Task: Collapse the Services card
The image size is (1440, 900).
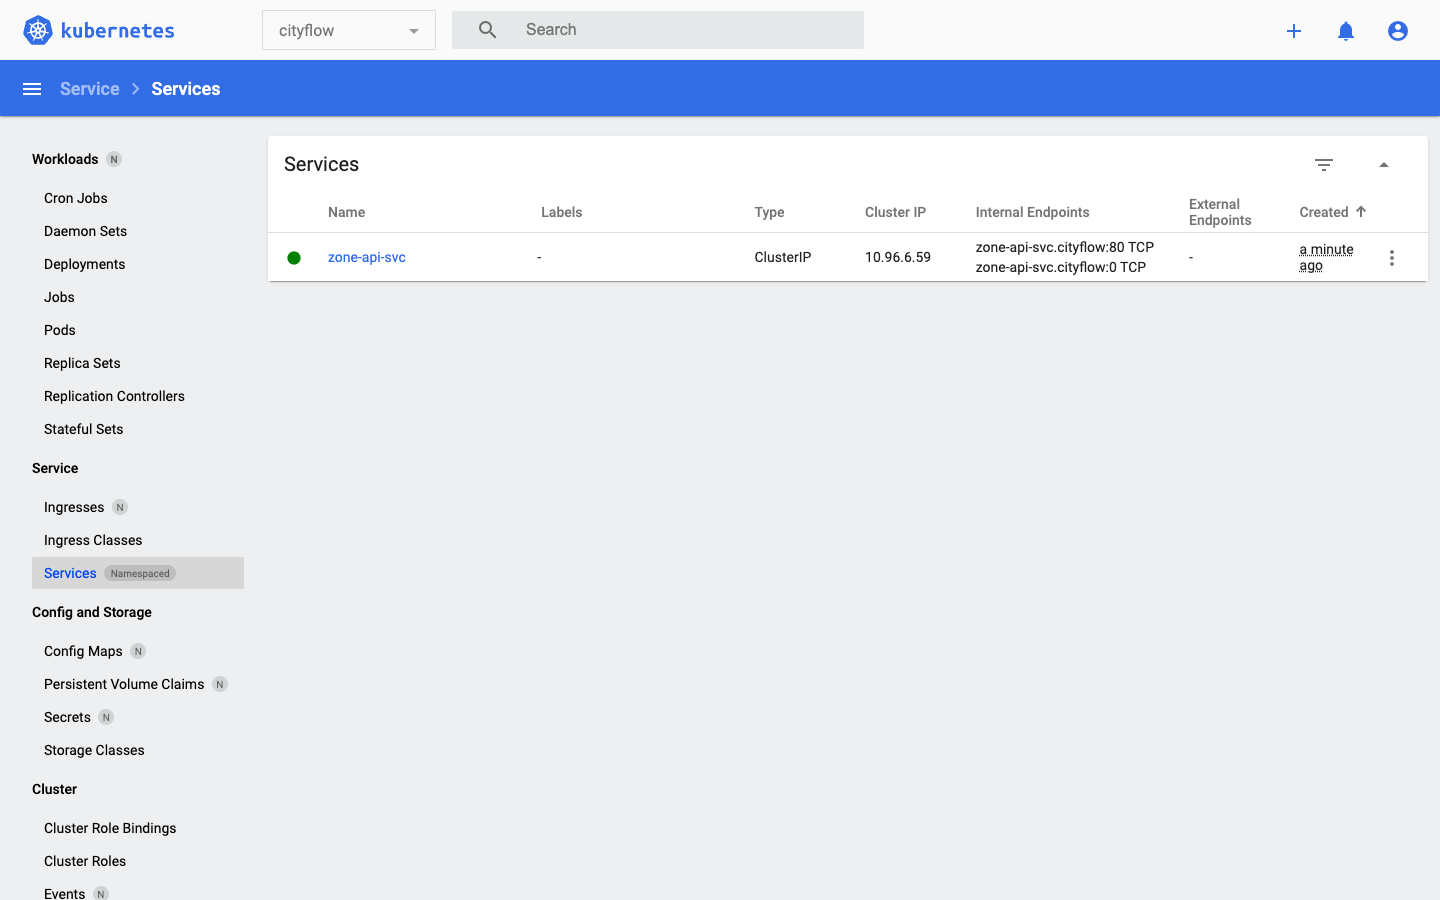Action: (1384, 165)
